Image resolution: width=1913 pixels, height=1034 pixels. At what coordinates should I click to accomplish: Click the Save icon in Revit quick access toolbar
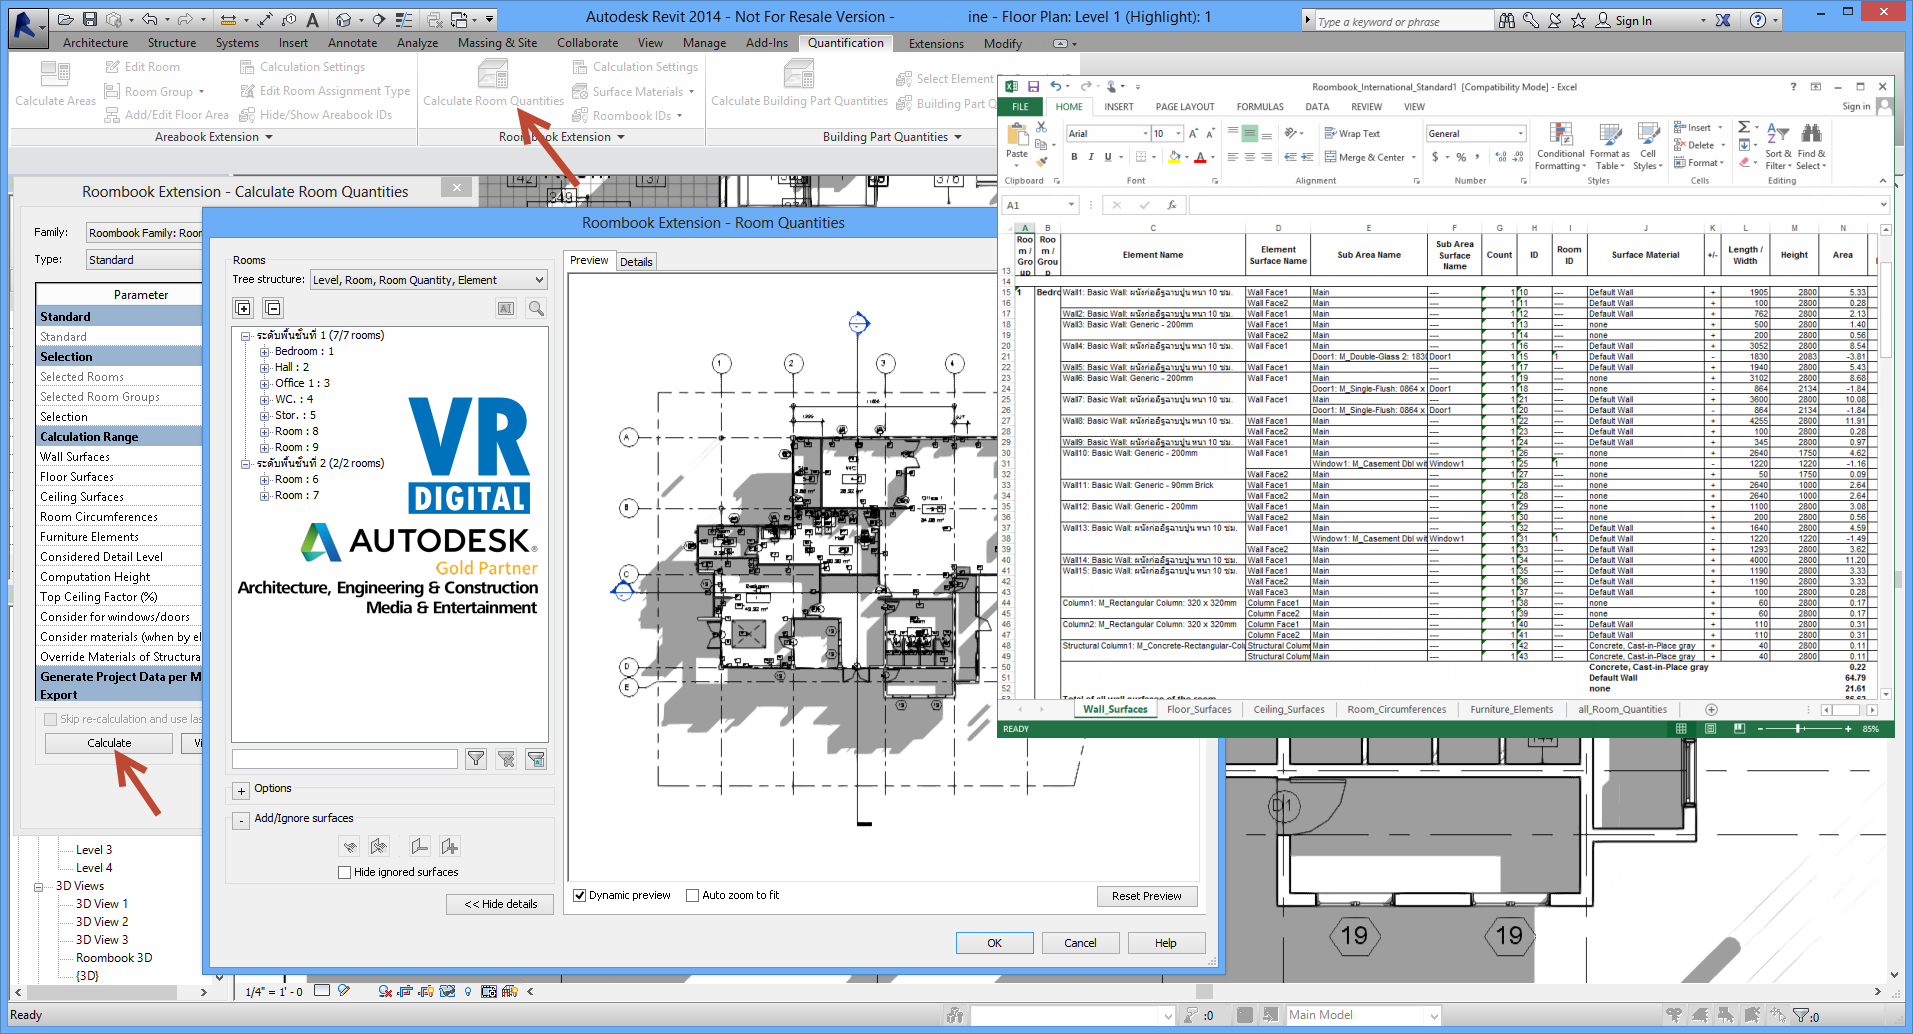coord(90,19)
